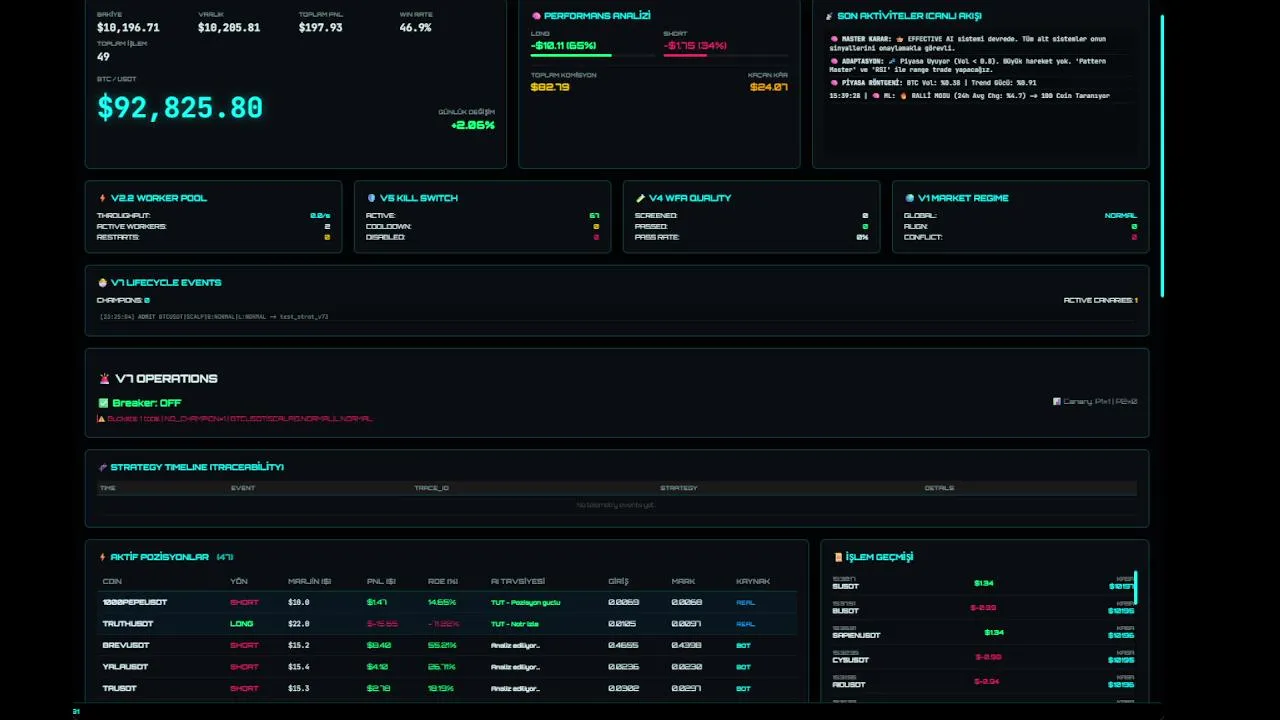The height and width of the screenshot is (720, 1280).
Task: Click the balance value $10,196.71
Action: tap(128, 28)
